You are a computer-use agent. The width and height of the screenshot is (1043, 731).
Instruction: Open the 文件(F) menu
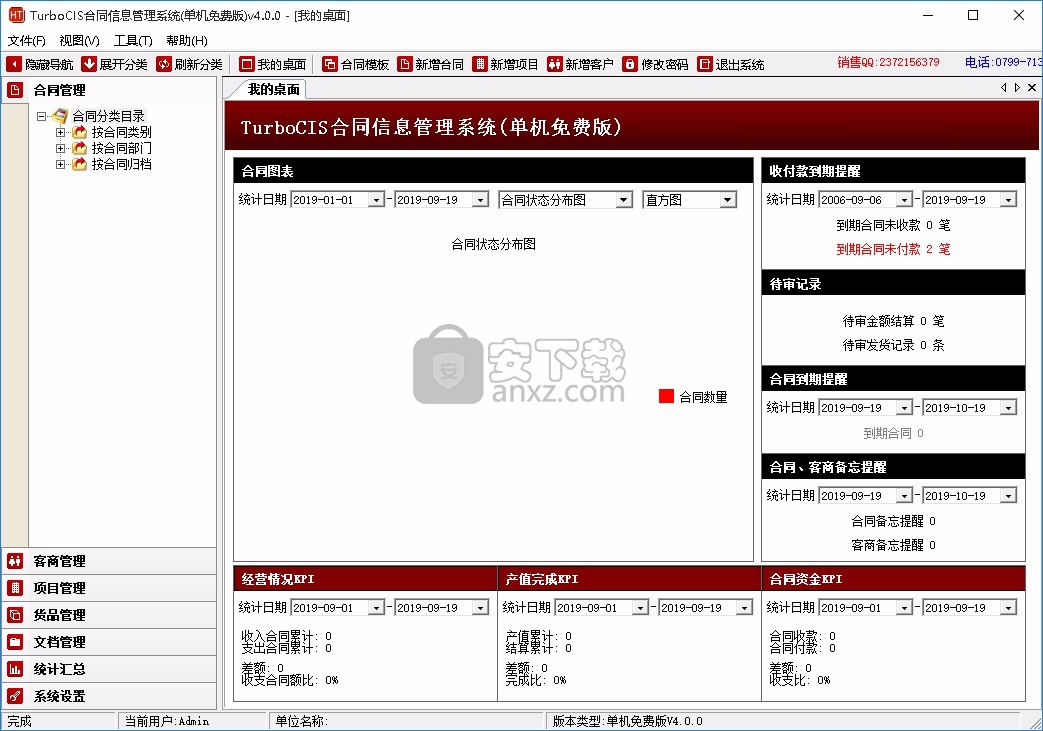pos(27,41)
